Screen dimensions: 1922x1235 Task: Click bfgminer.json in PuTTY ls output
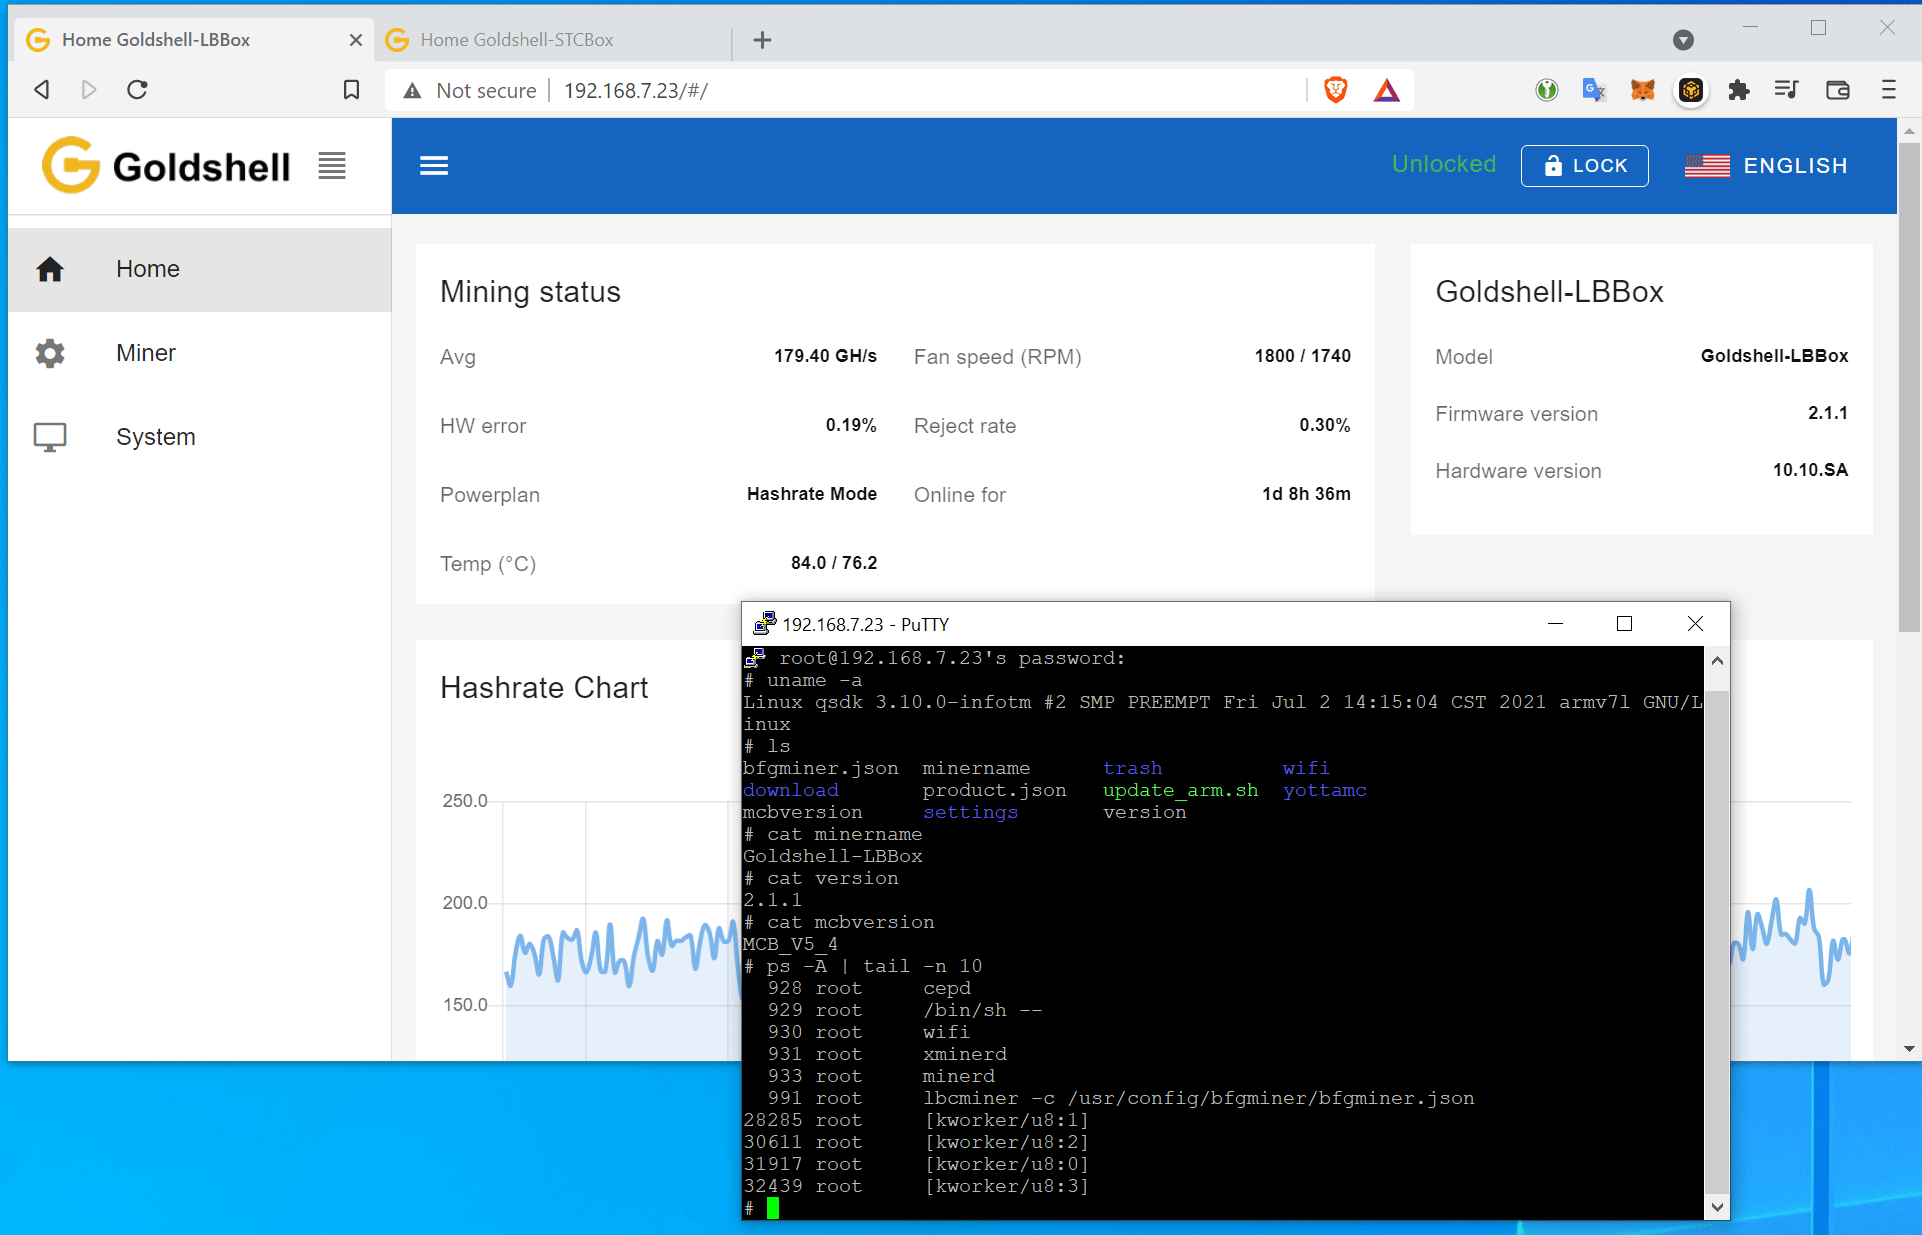pyautogui.click(x=820, y=768)
